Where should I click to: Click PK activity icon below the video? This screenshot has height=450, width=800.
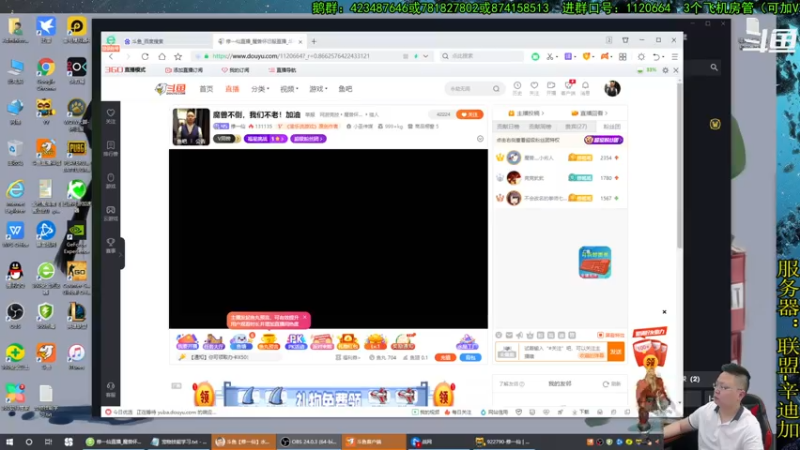point(295,342)
